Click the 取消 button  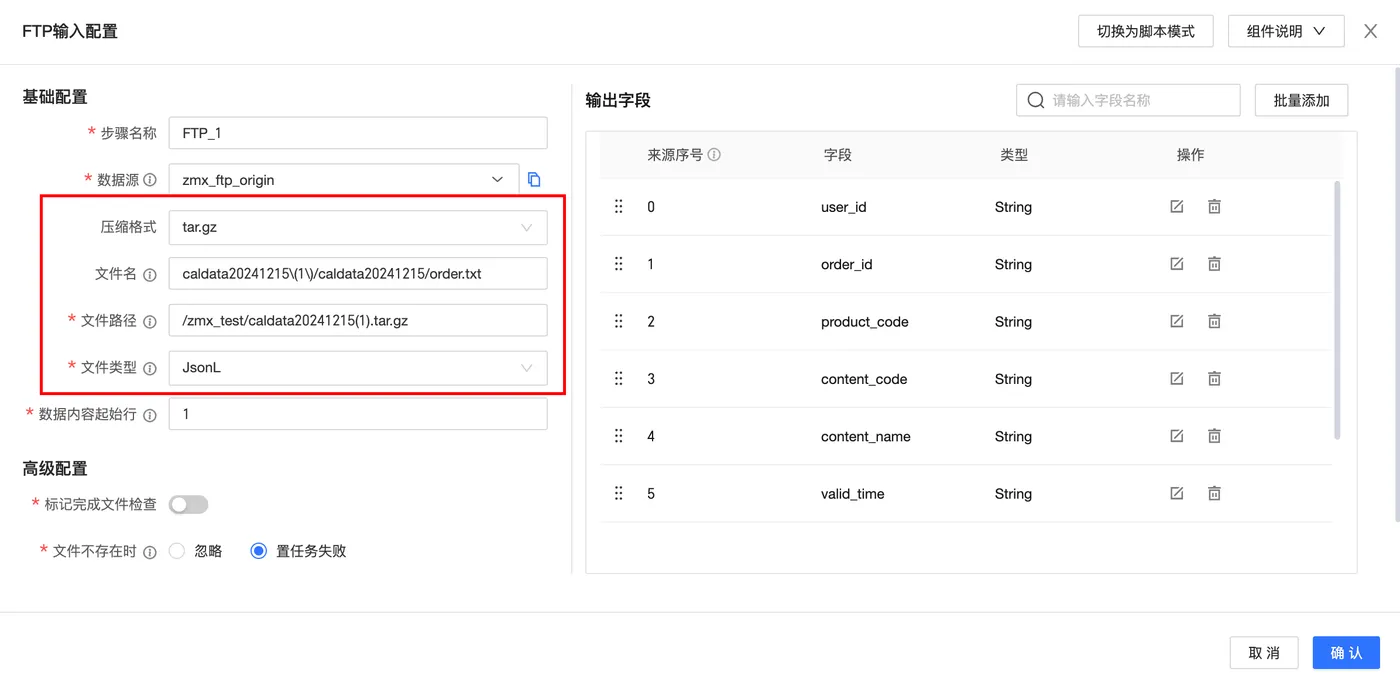1264,652
